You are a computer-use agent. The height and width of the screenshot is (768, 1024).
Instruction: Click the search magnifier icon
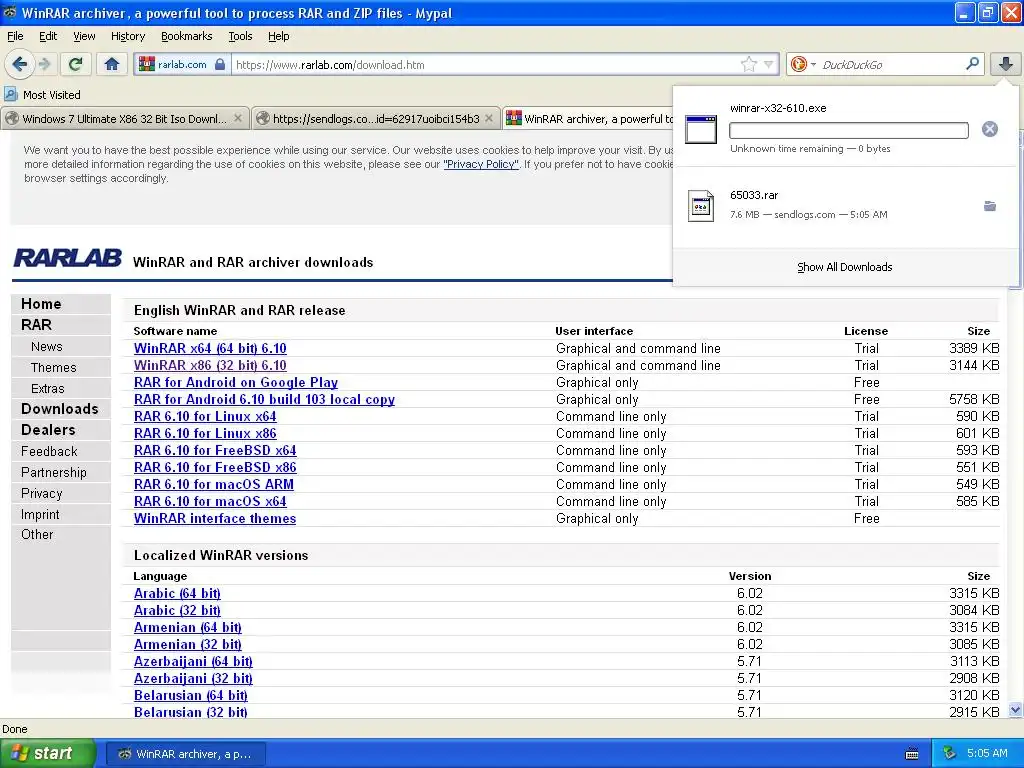coord(972,64)
